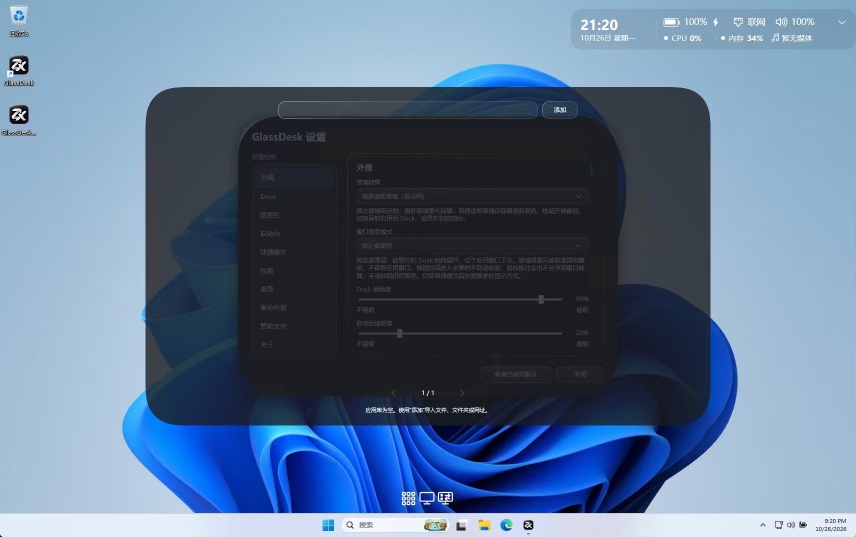Open the taskbar clock and date

pyautogui.click(x=831, y=525)
